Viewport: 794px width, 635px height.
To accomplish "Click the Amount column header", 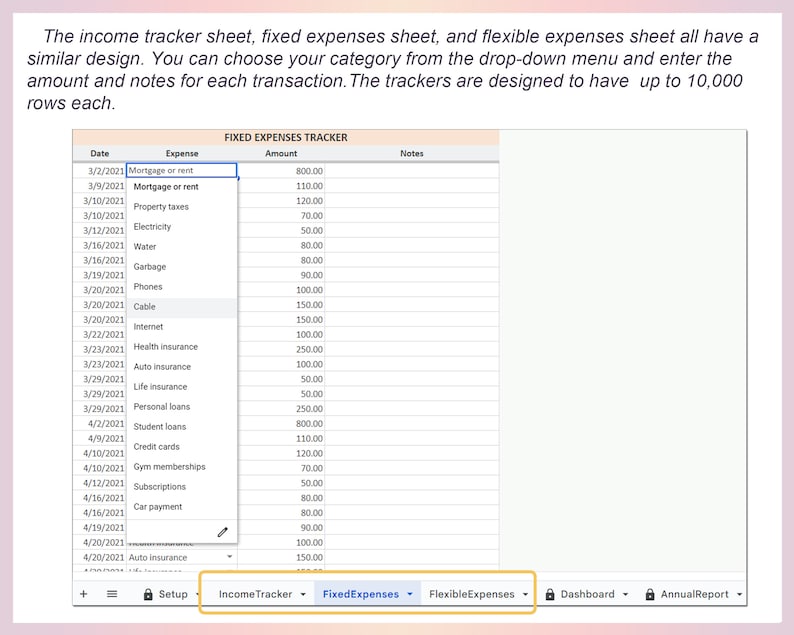I will 281,153.
